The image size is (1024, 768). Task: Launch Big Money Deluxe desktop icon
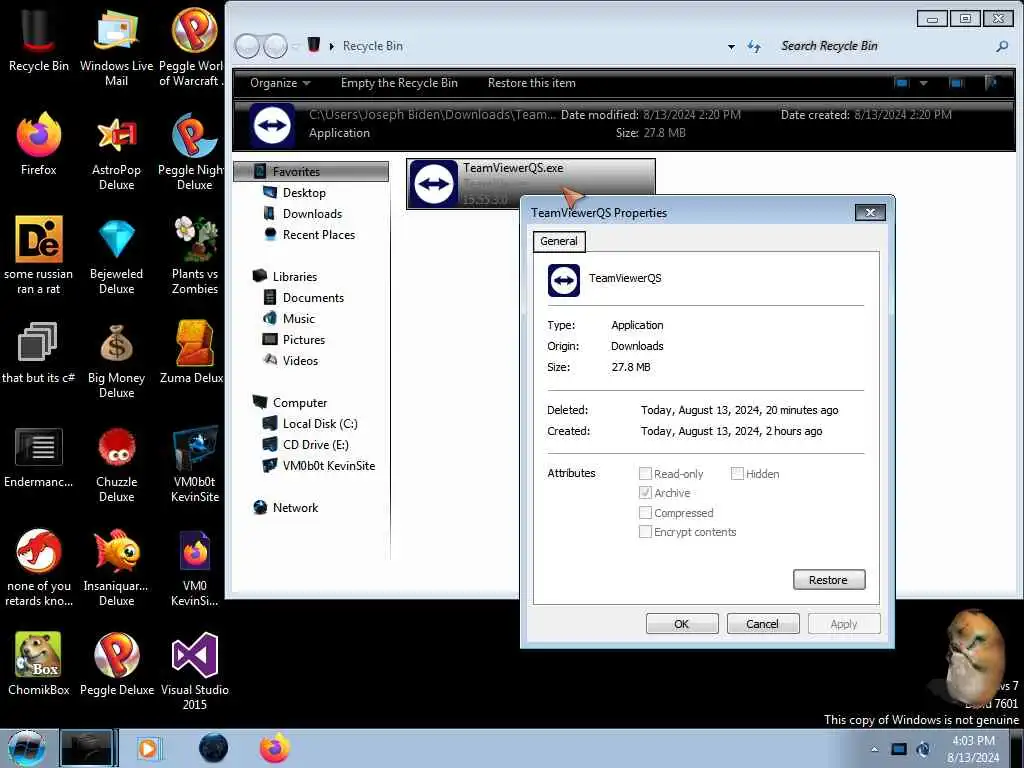pos(116,359)
